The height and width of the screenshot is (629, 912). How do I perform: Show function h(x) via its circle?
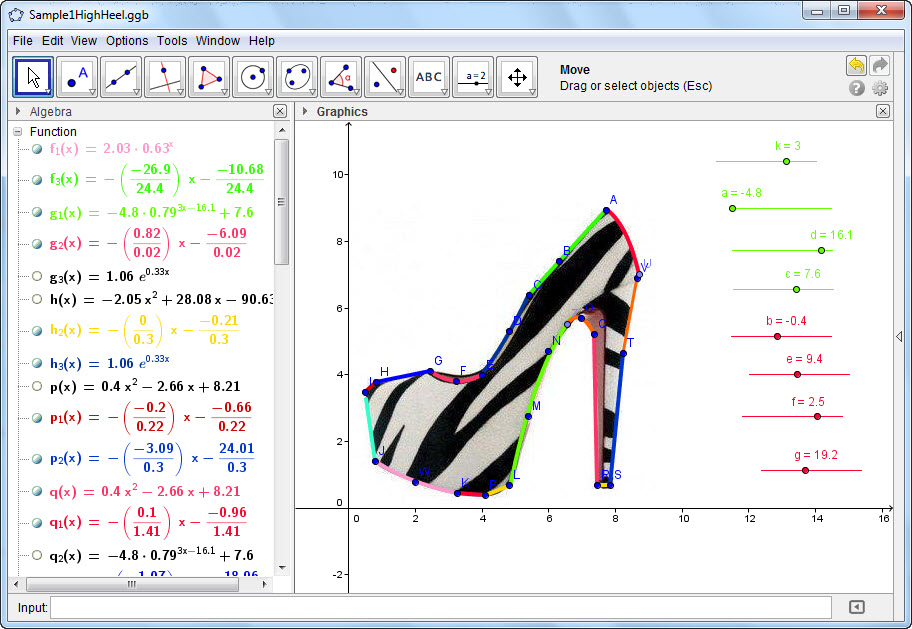pyautogui.click(x=37, y=299)
